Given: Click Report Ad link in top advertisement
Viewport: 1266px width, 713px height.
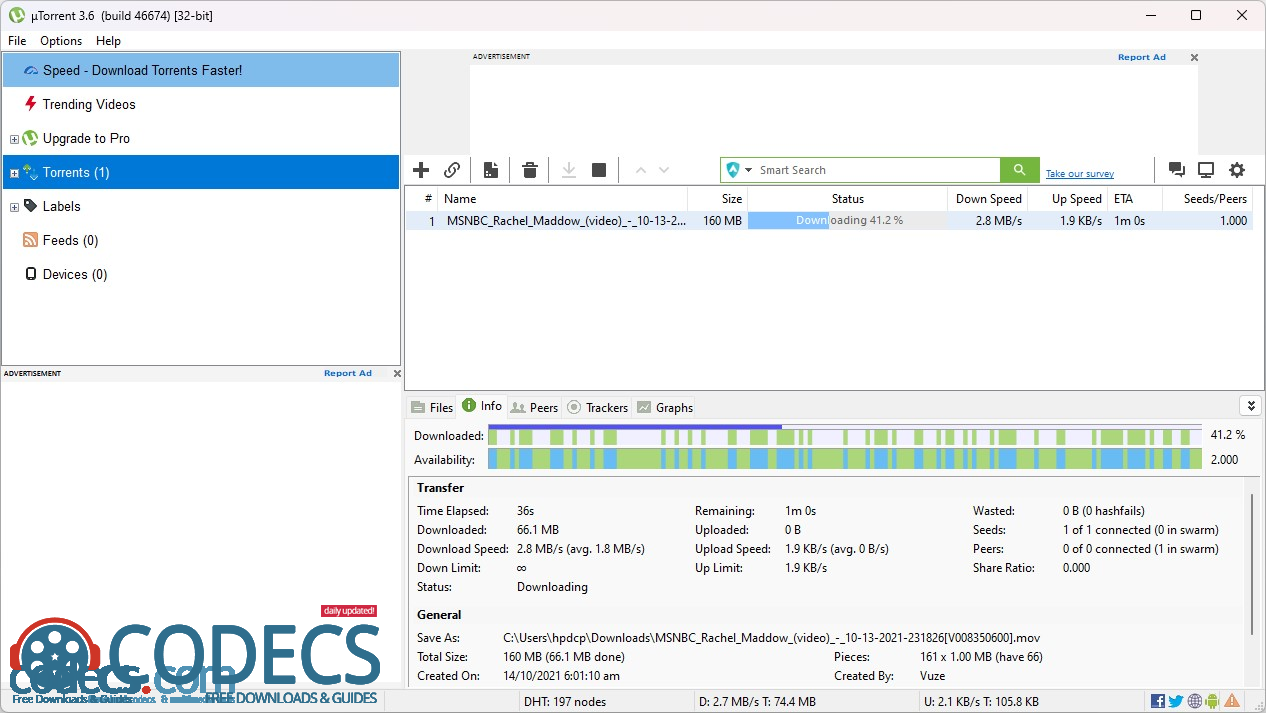Looking at the screenshot, I should click(1142, 57).
